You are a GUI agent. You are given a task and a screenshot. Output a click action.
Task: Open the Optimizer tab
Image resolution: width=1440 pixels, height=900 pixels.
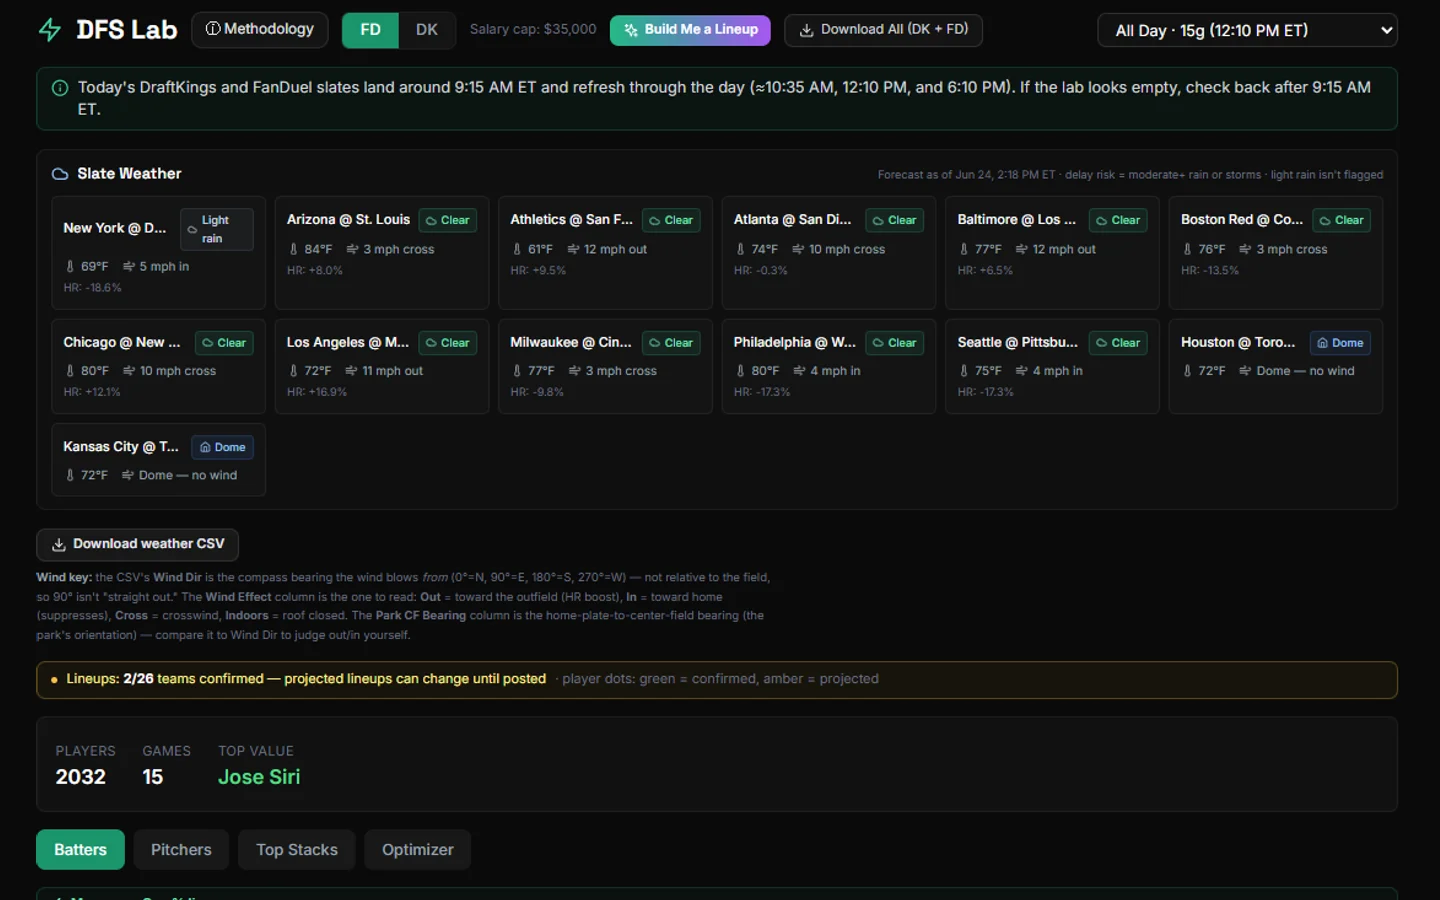point(418,850)
